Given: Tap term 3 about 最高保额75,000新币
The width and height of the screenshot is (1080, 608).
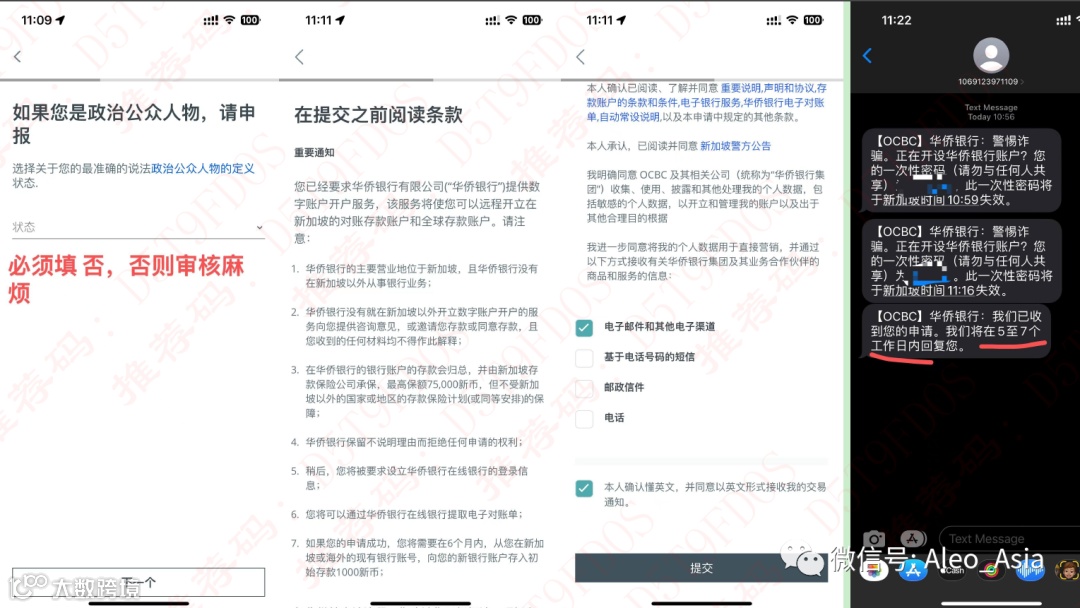Looking at the screenshot, I should [424, 391].
